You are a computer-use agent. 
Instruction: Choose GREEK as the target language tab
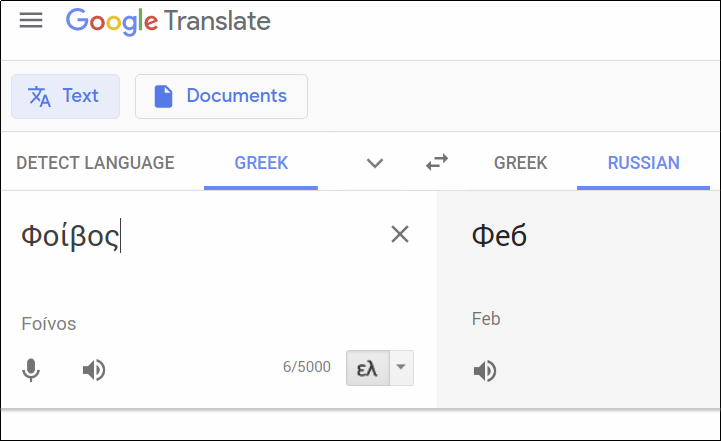coord(520,163)
